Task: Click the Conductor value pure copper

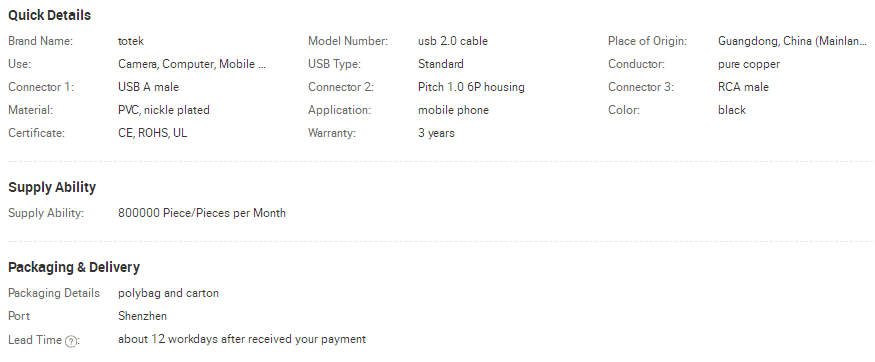Action: (x=749, y=64)
